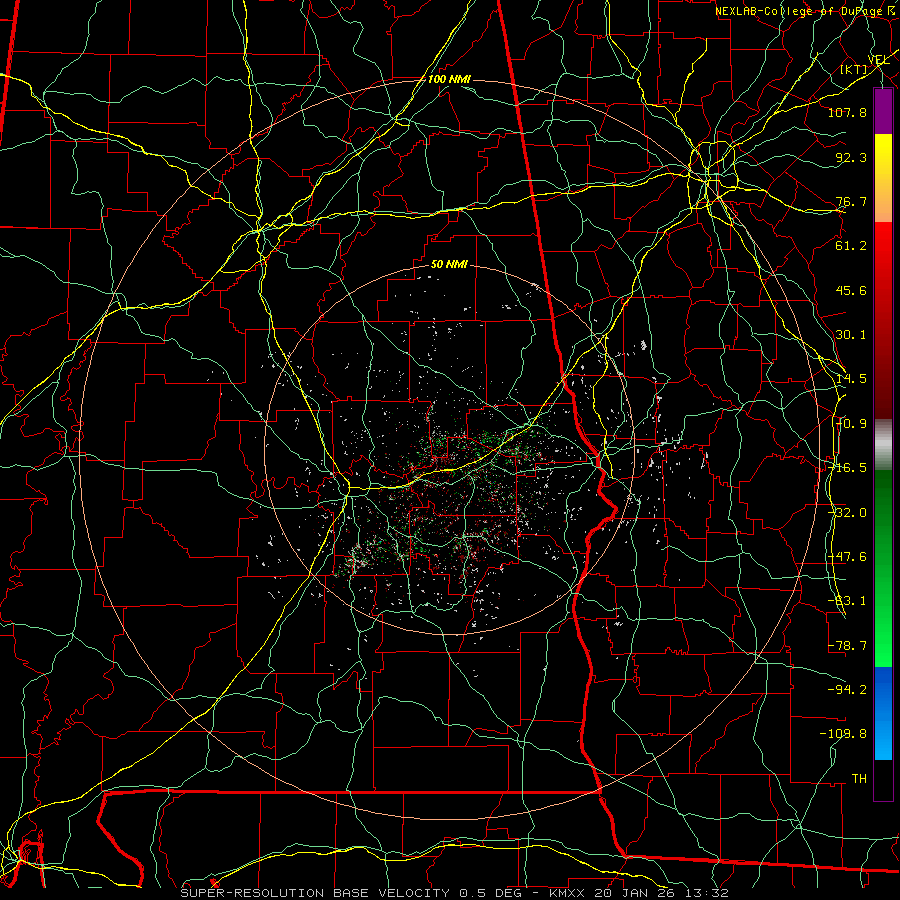Pick the blue segment of the velocity scale
Viewport: 900px width, 900px height.
tap(883, 713)
